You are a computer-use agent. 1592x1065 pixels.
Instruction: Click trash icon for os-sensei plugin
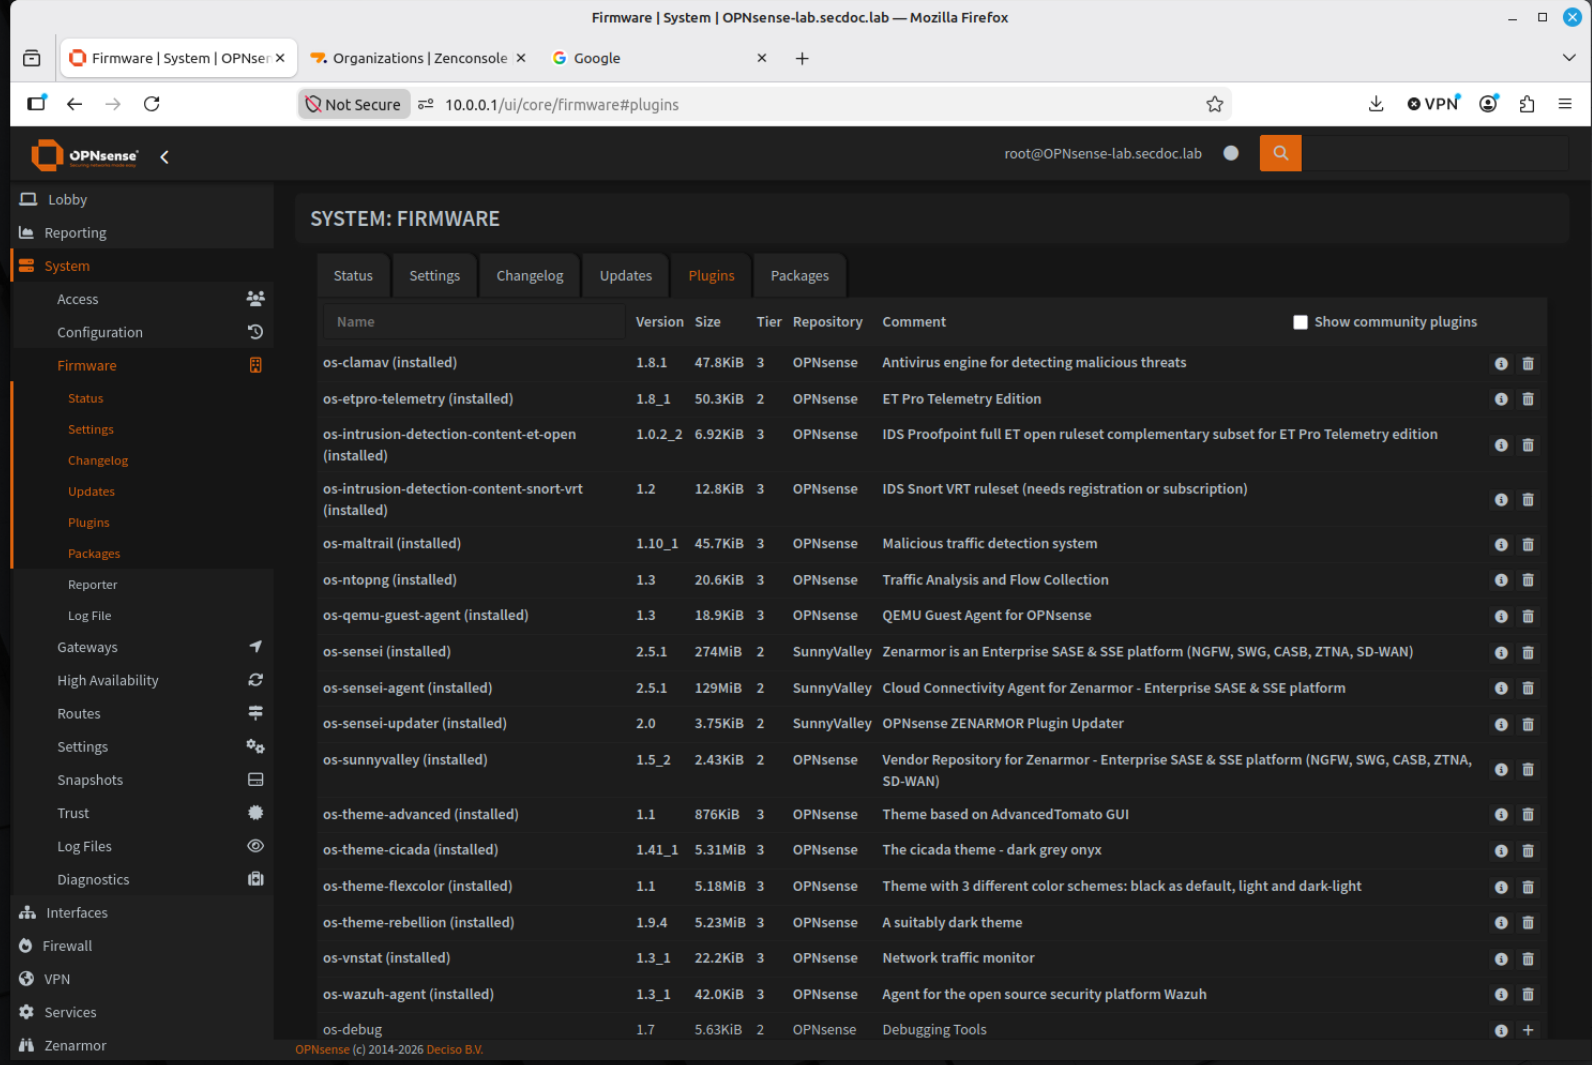[x=1528, y=653]
